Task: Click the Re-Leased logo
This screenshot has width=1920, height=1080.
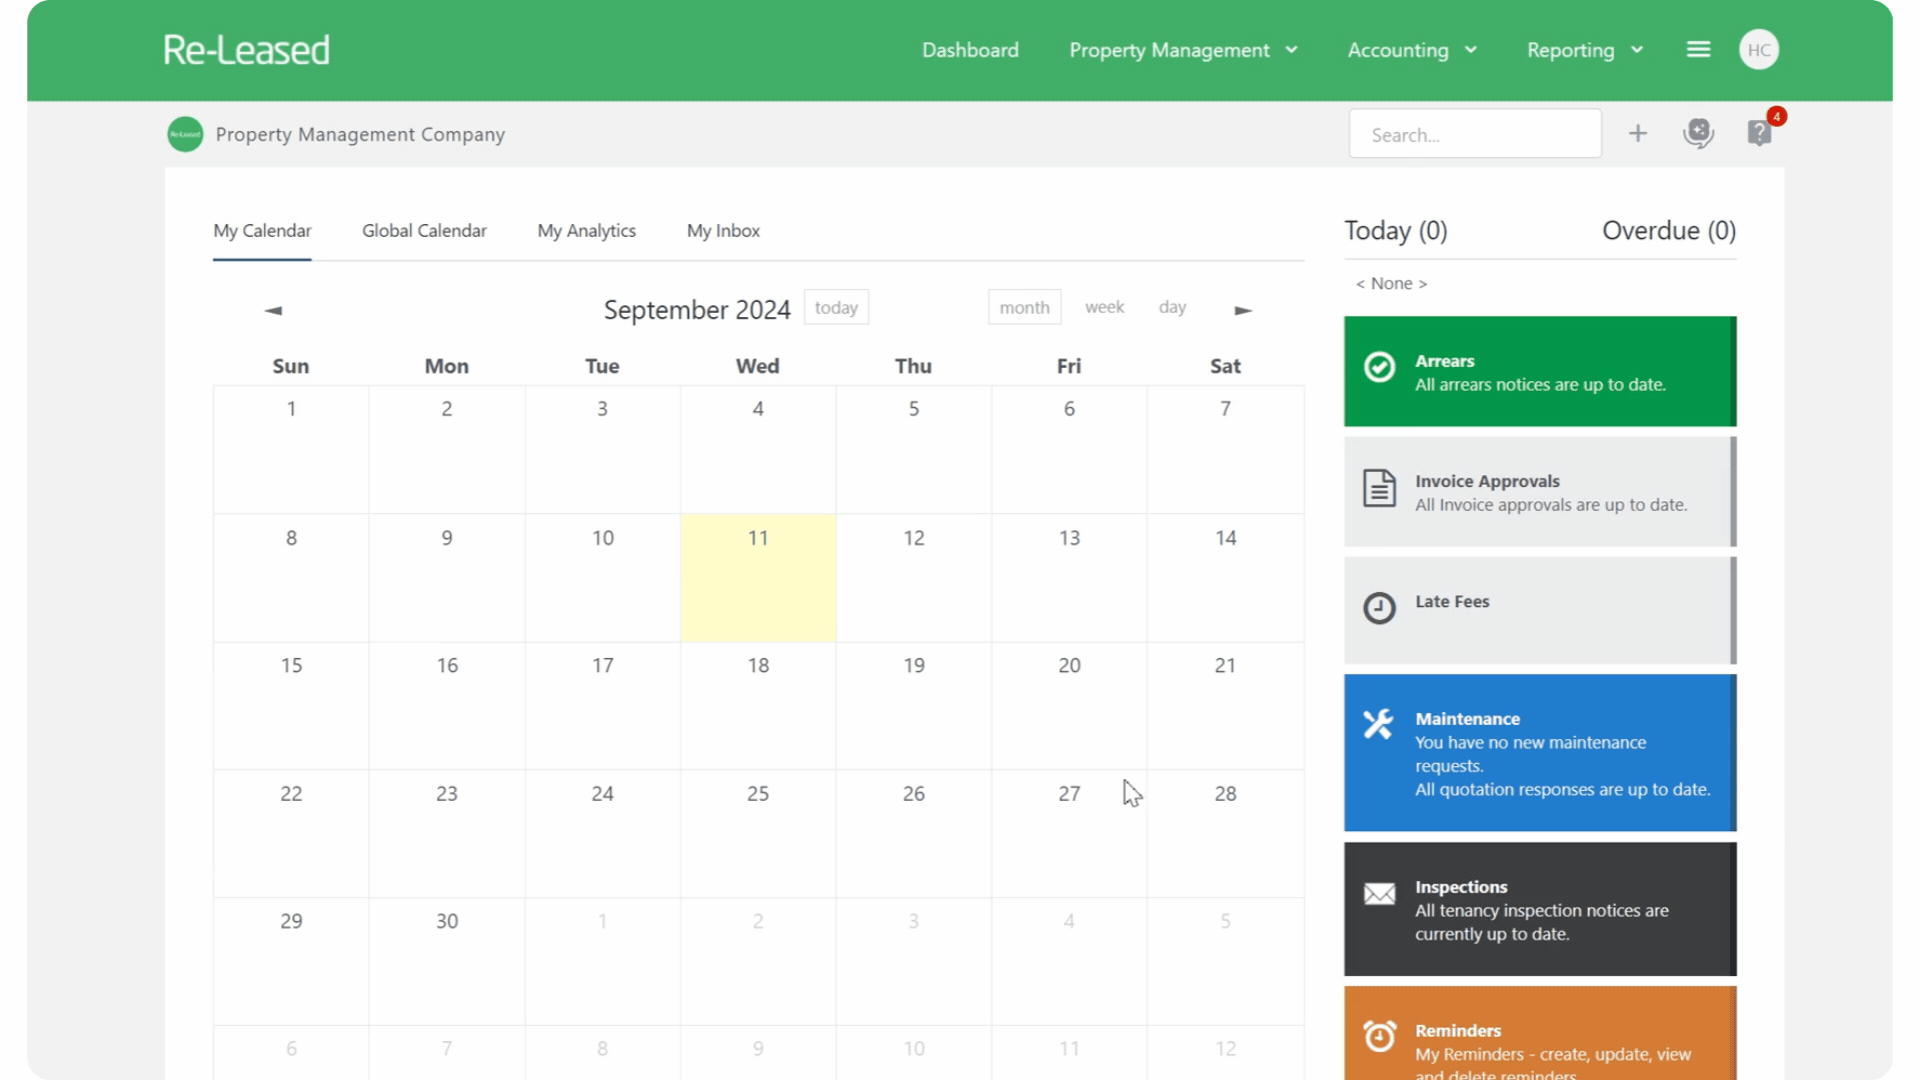Action: pyautogui.click(x=246, y=50)
